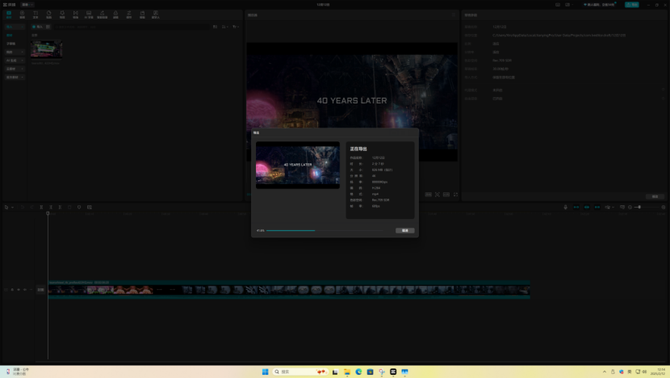
Task: Click the redo icon in timeline toolbar
Action: (32, 207)
